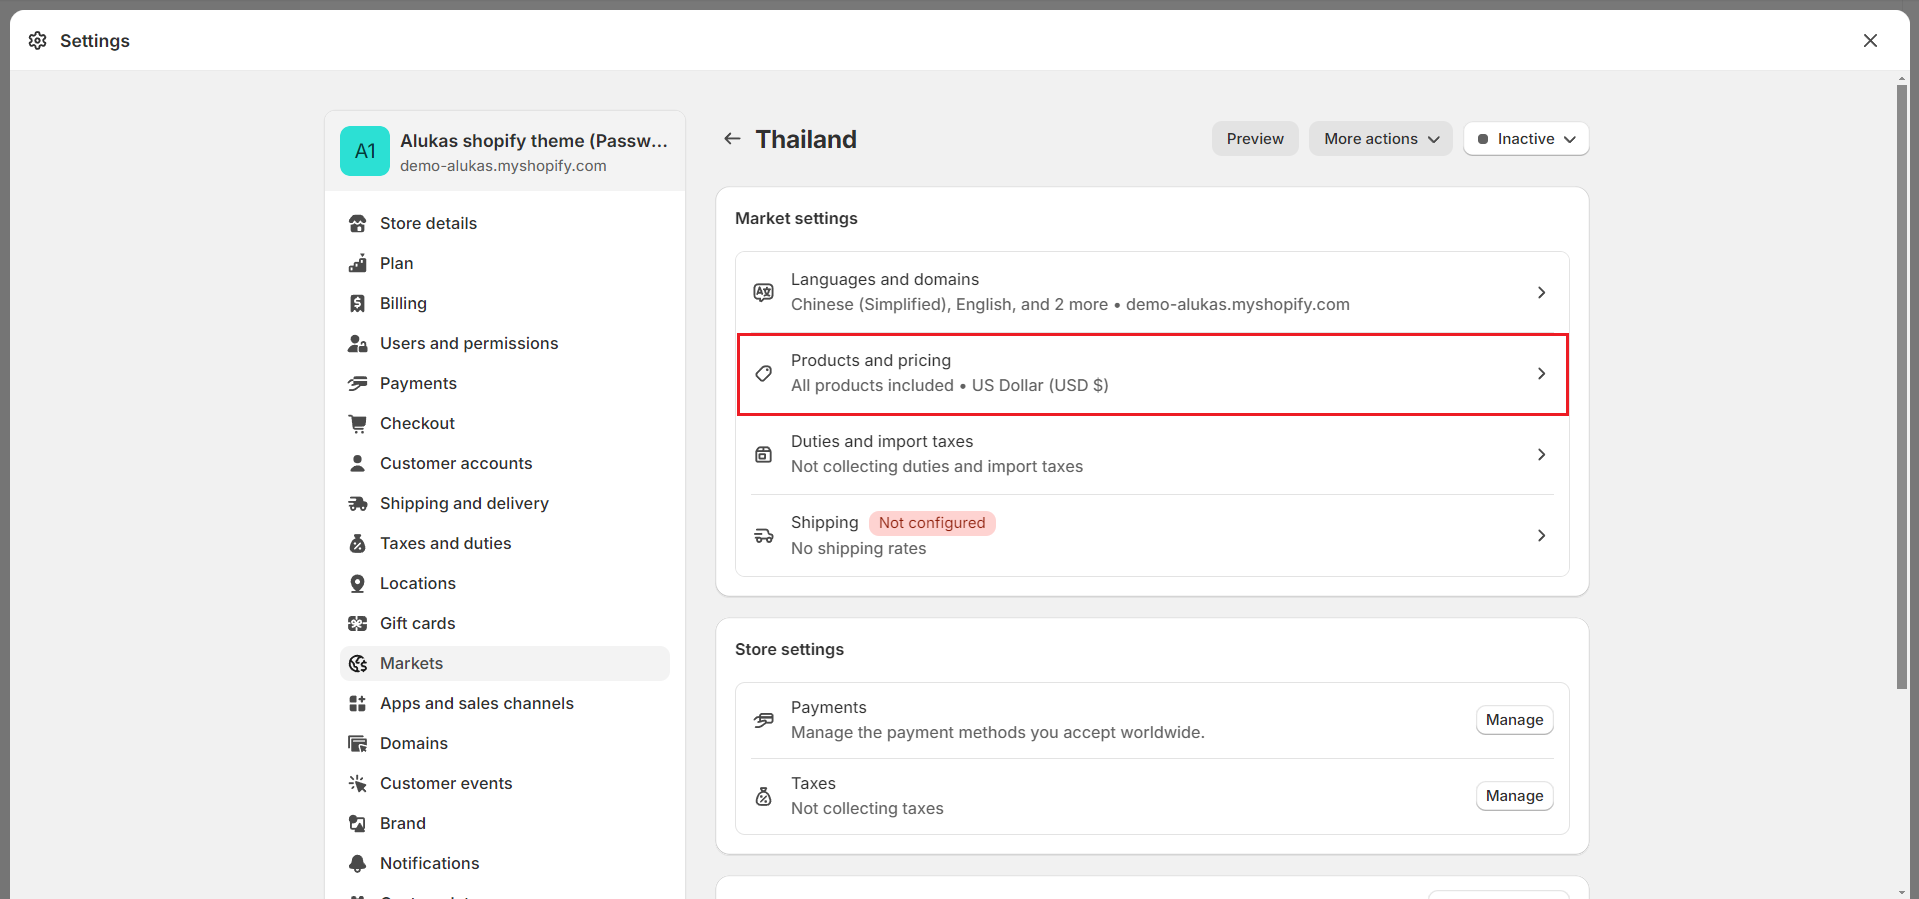This screenshot has height=899, width=1919.
Task: Go to Shipping and delivery settings
Action: (x=464, y=503)
